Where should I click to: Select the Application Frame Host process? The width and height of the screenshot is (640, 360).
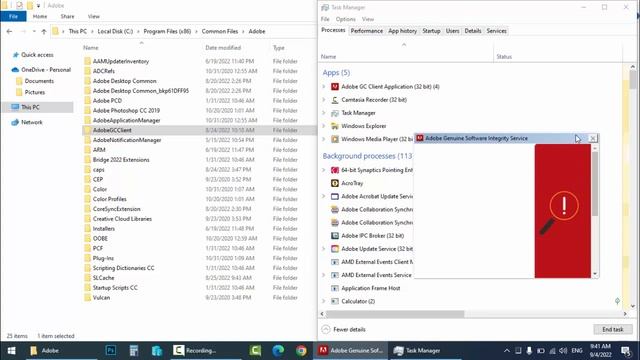pyautogui.click(x=371, y=288)
